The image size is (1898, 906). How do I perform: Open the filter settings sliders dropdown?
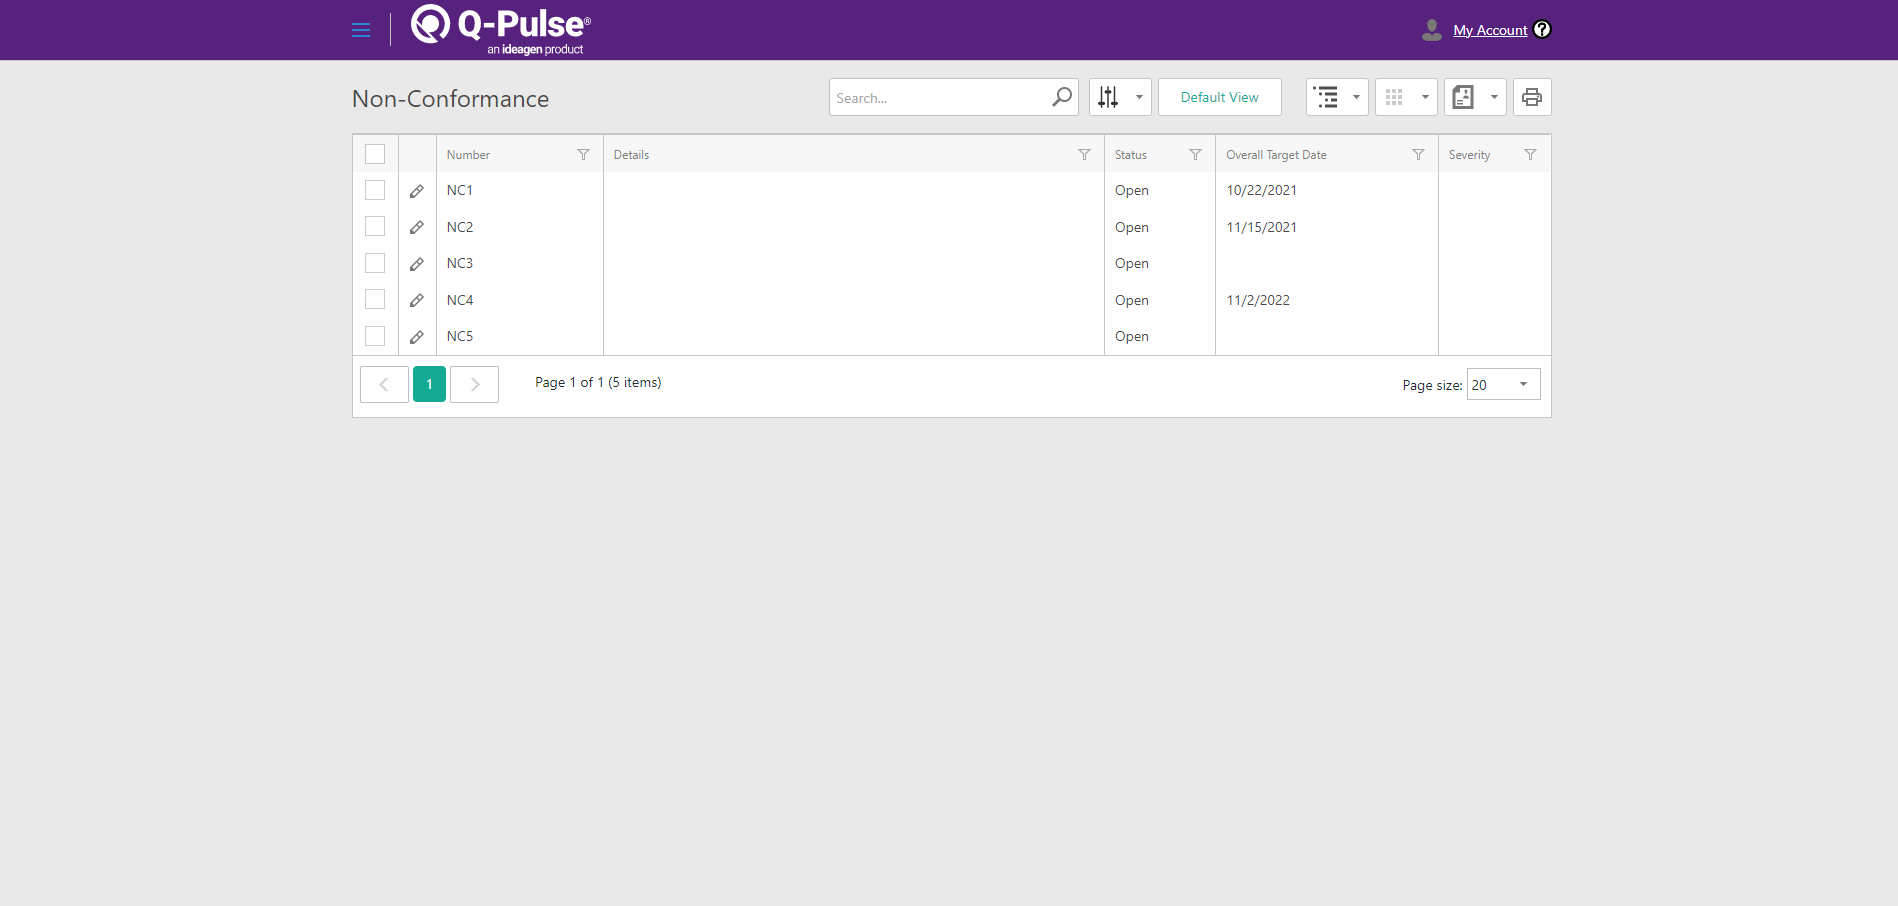point(1120,97)
